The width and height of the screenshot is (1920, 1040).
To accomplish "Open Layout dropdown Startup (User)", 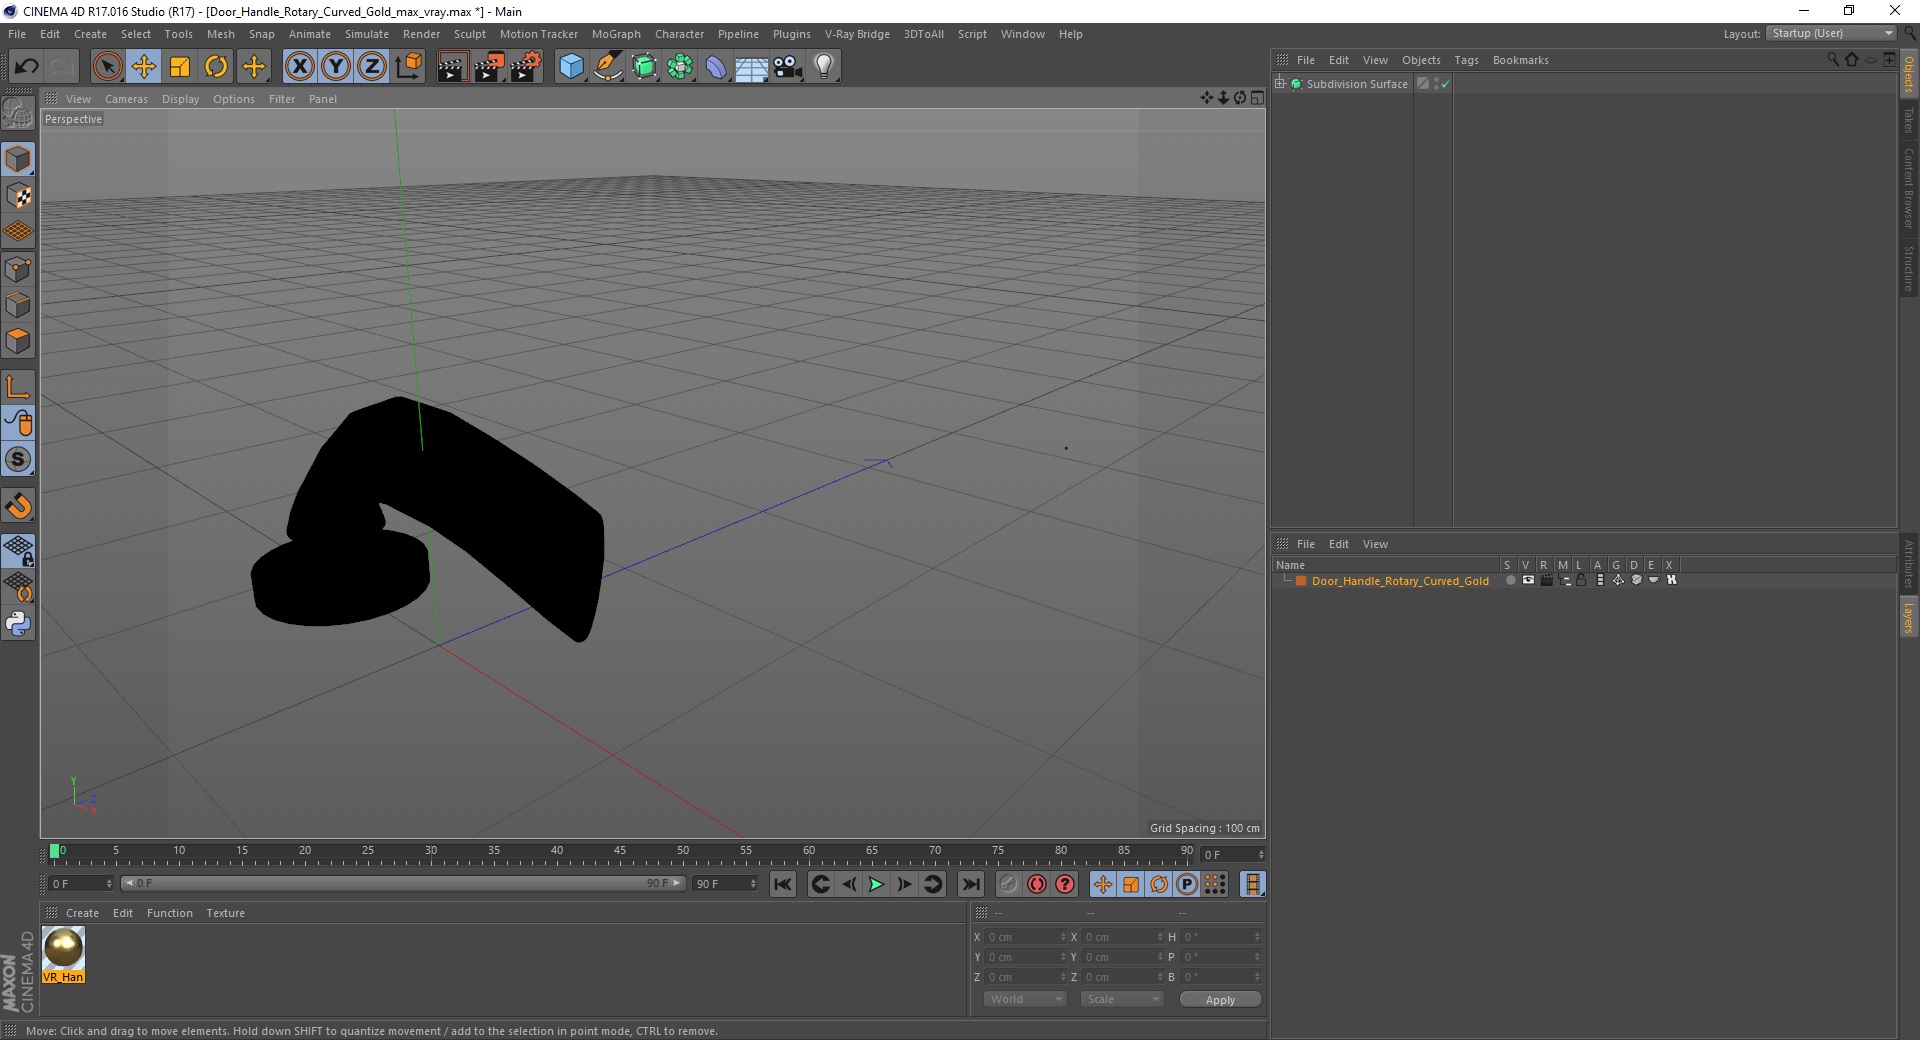I will point(1831,34).
